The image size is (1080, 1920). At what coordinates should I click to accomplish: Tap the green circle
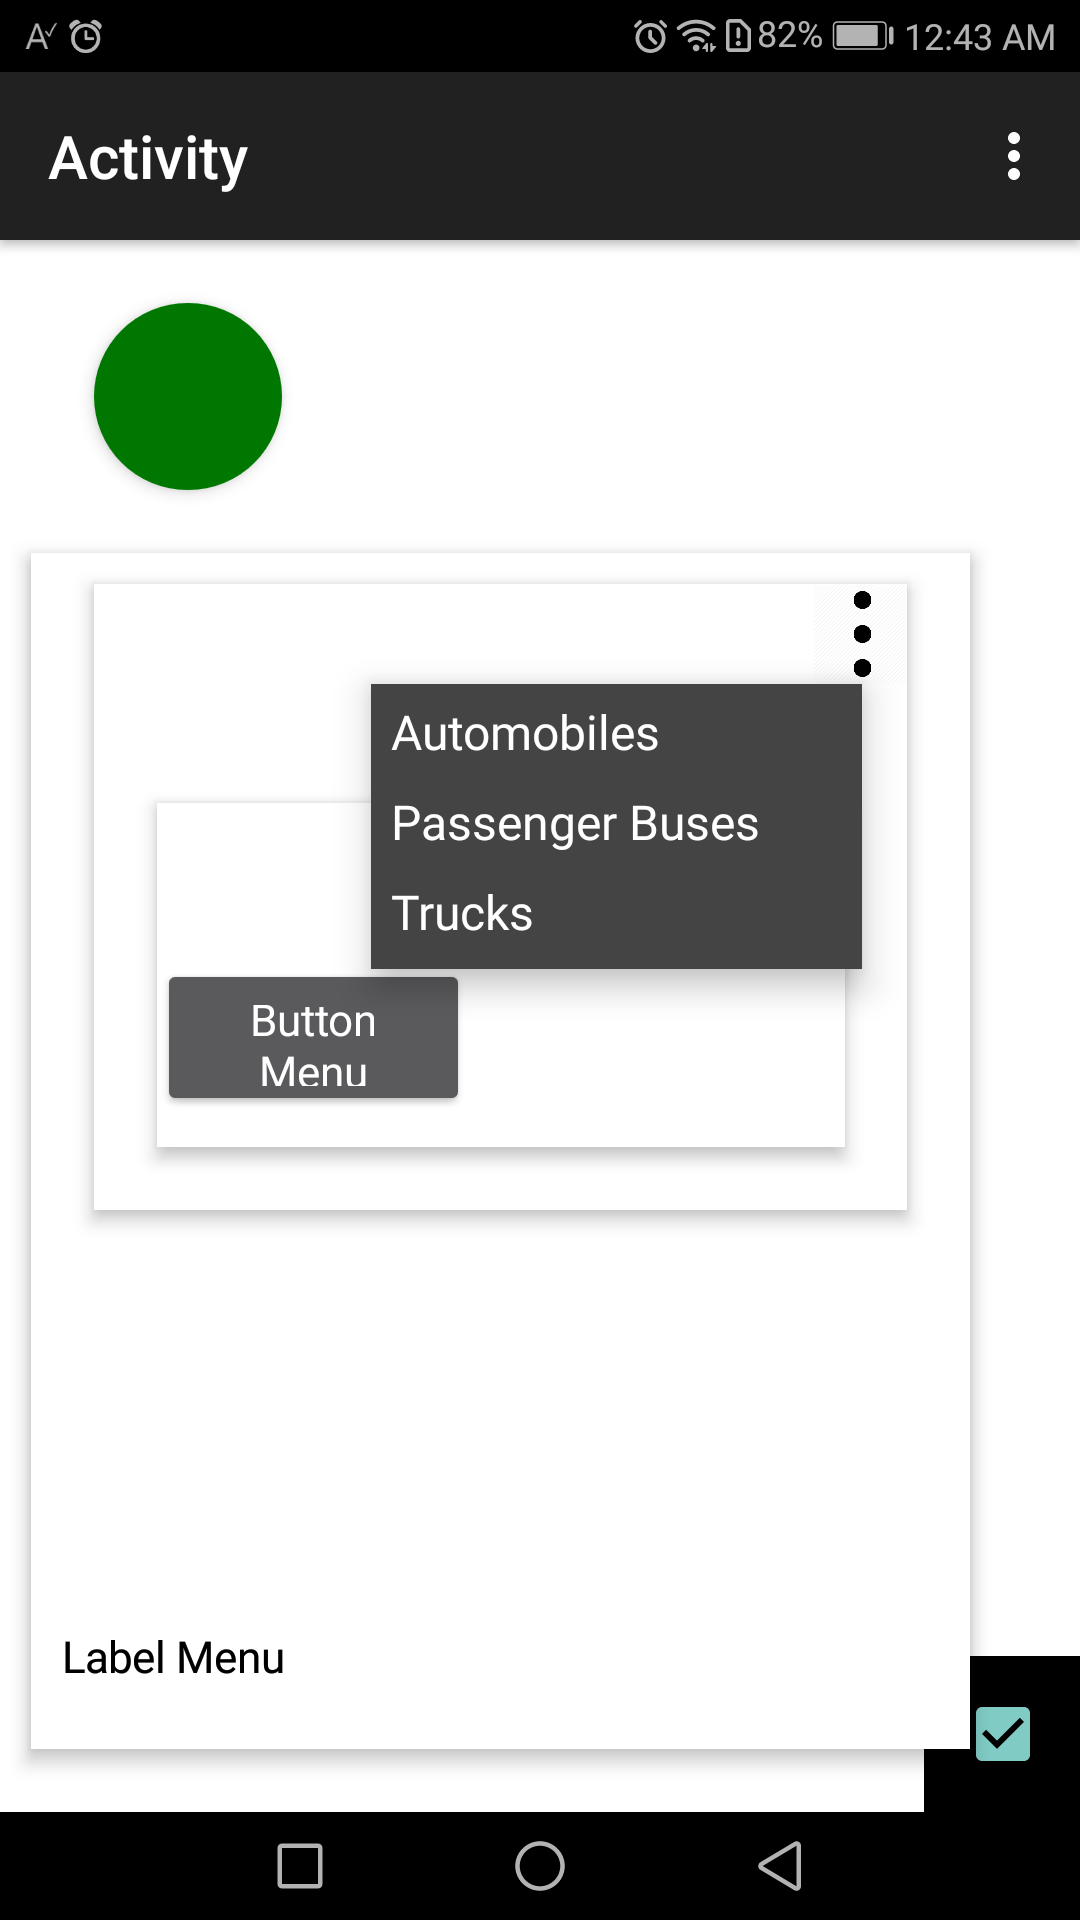point(188,396)
